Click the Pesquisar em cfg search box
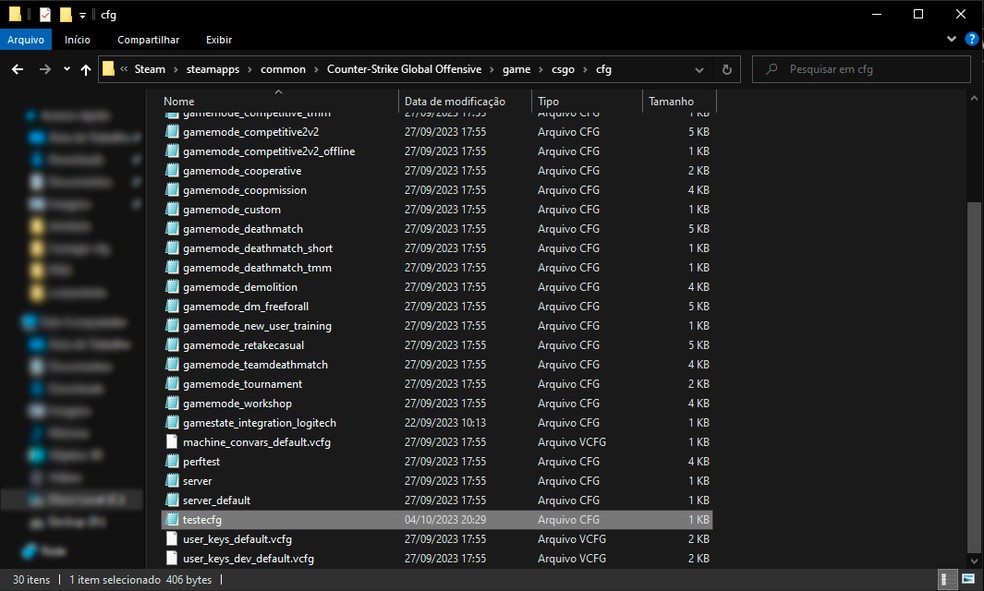984x591 pixels. point(870,70)
